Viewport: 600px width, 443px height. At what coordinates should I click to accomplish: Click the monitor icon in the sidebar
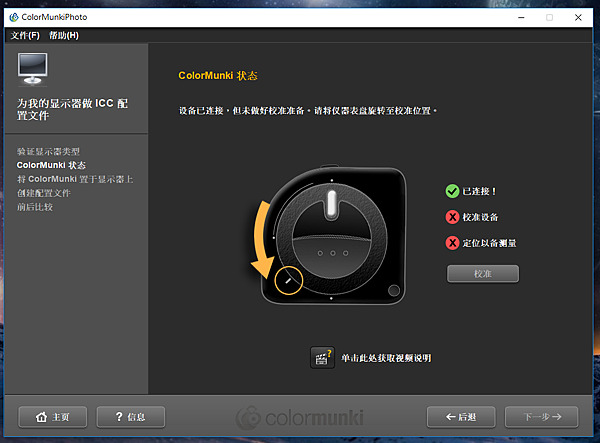pyautogui.click(x=33, y=69)
